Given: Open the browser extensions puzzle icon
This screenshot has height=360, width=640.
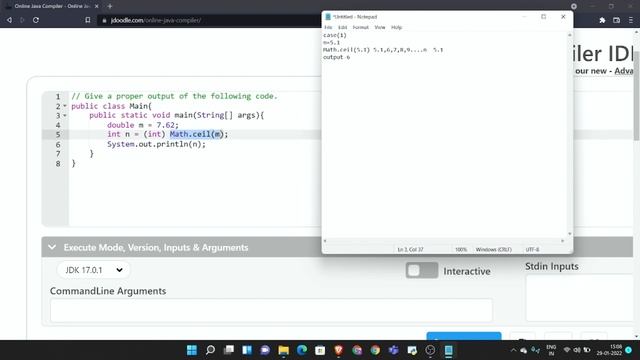Looking at the screenshot, I should pyautogui.click(x=602, y=20).
